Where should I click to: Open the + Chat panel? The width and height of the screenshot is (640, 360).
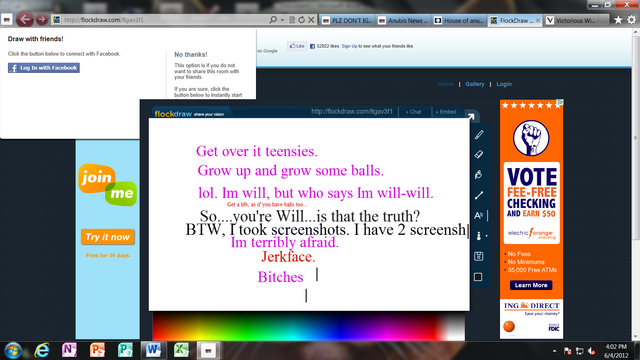[413, 112]
